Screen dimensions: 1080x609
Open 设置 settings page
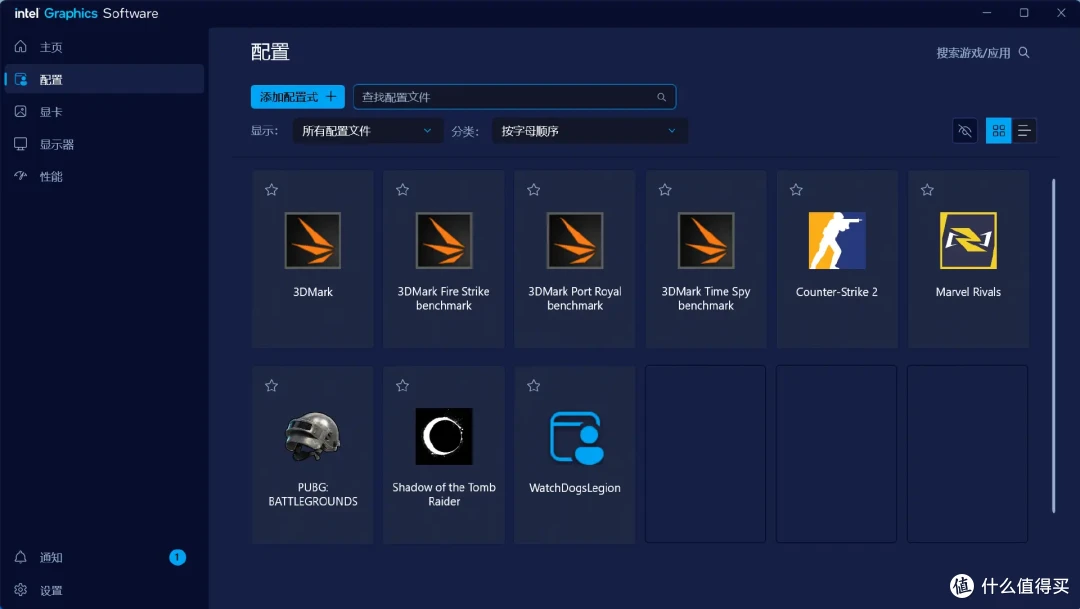tap(105, 590)
